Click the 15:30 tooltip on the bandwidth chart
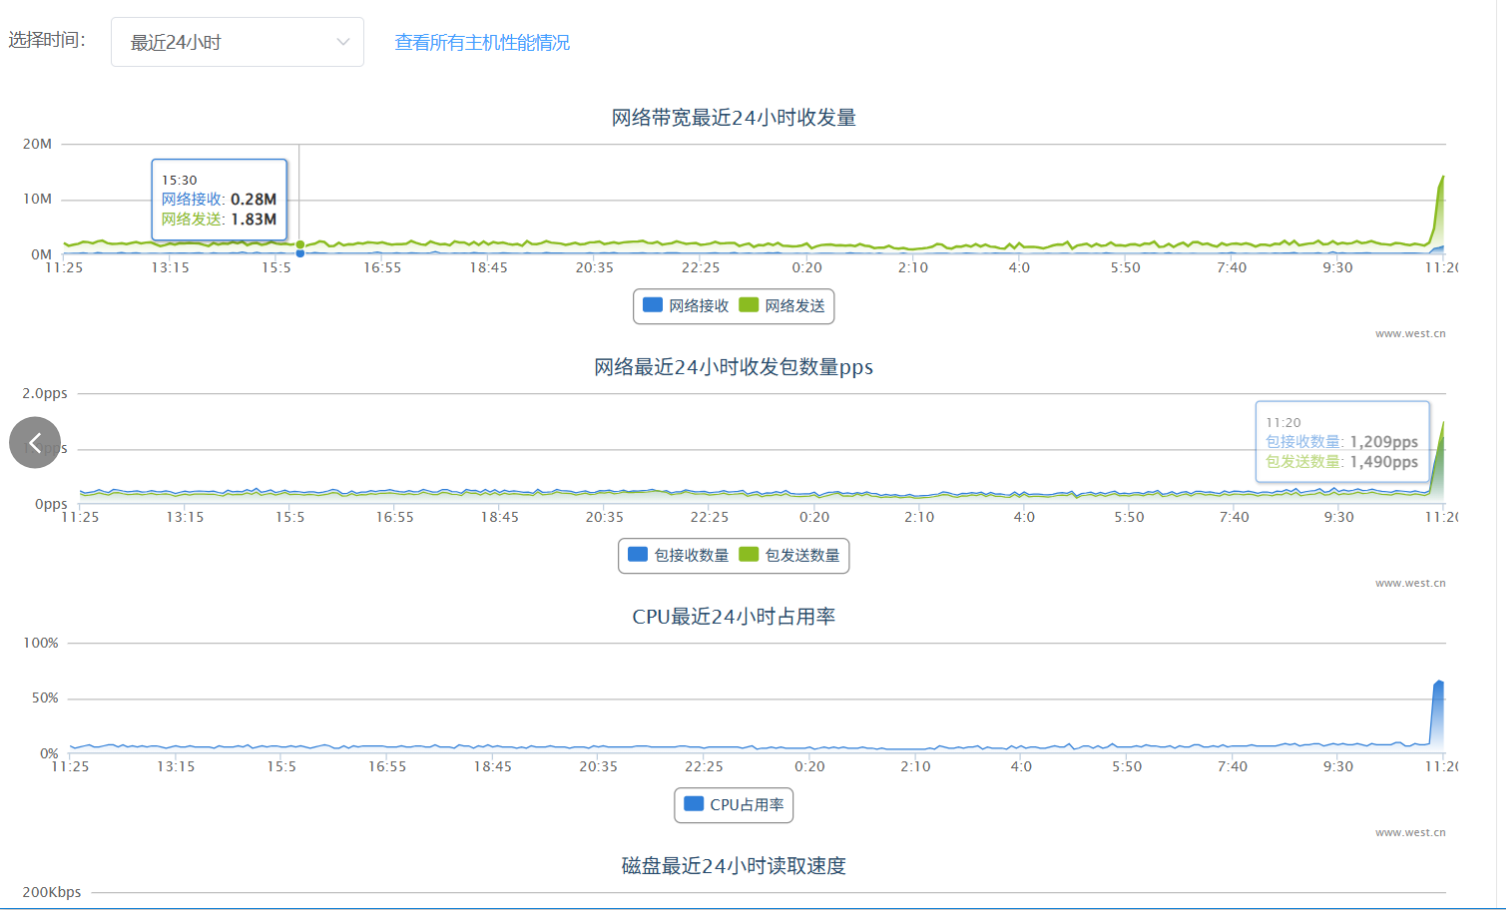The height and width of the screenshot is (910, 1506). 219,200
